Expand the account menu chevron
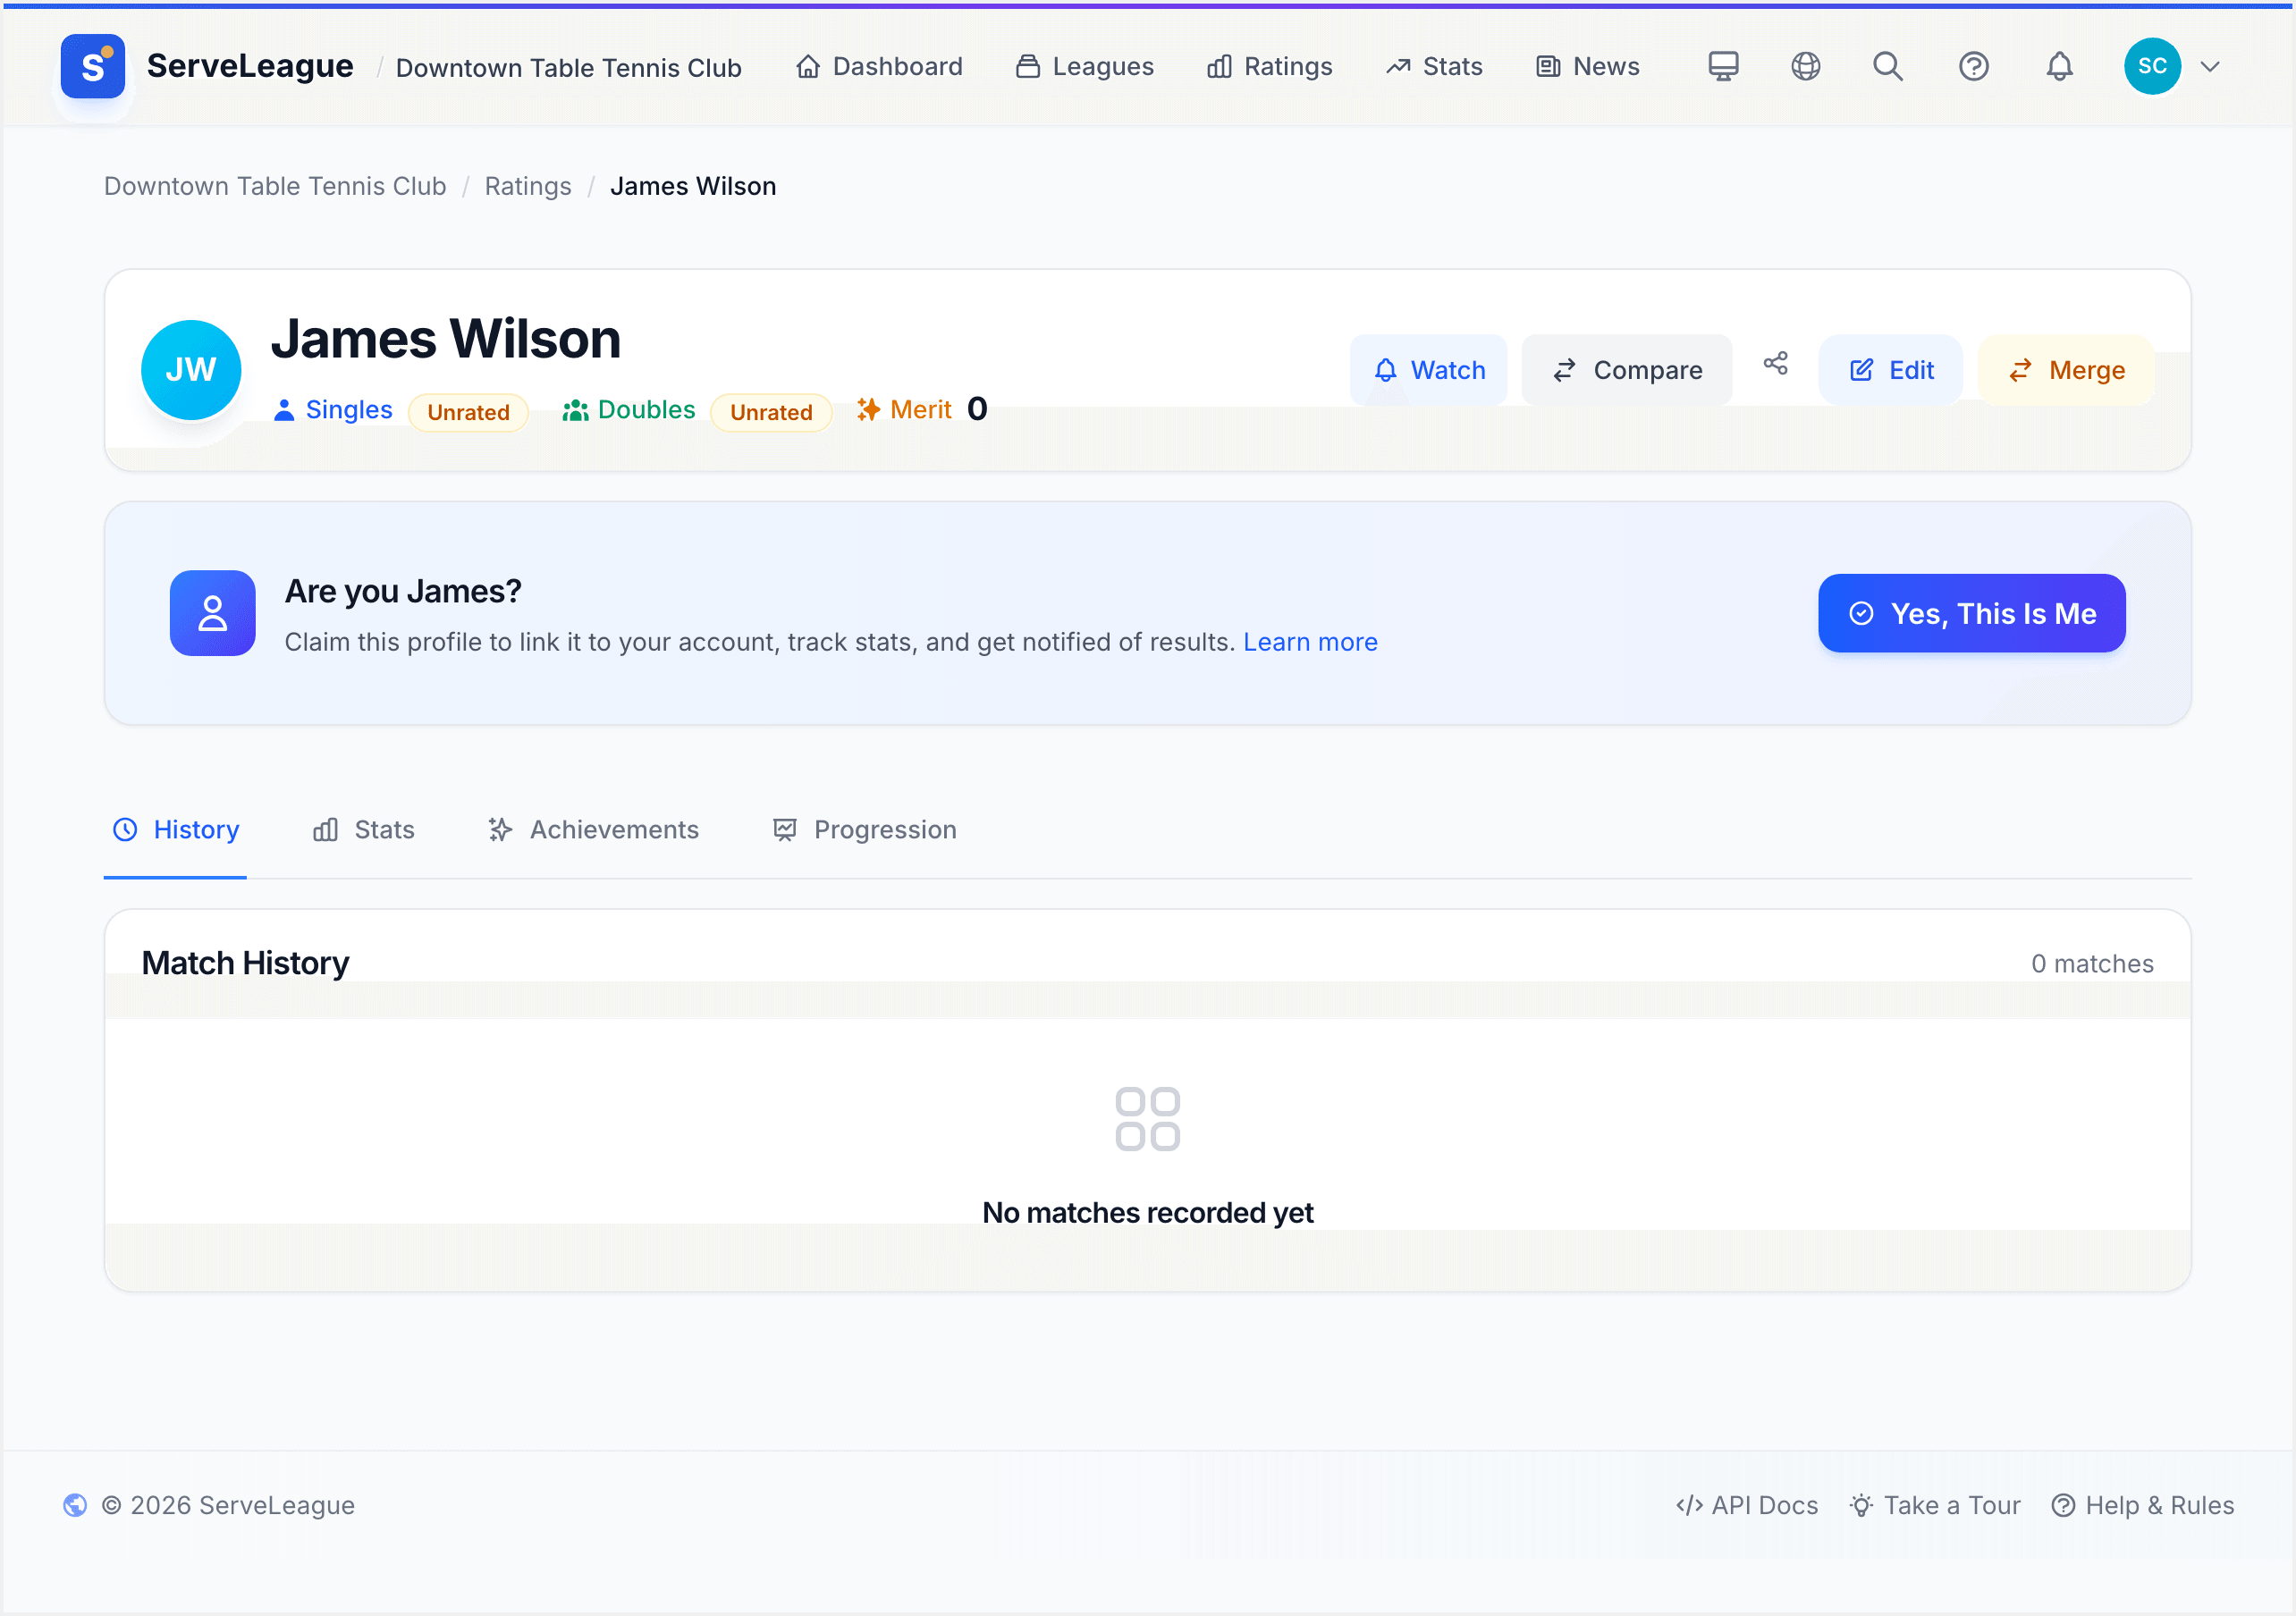 [x=2210, y=67]
